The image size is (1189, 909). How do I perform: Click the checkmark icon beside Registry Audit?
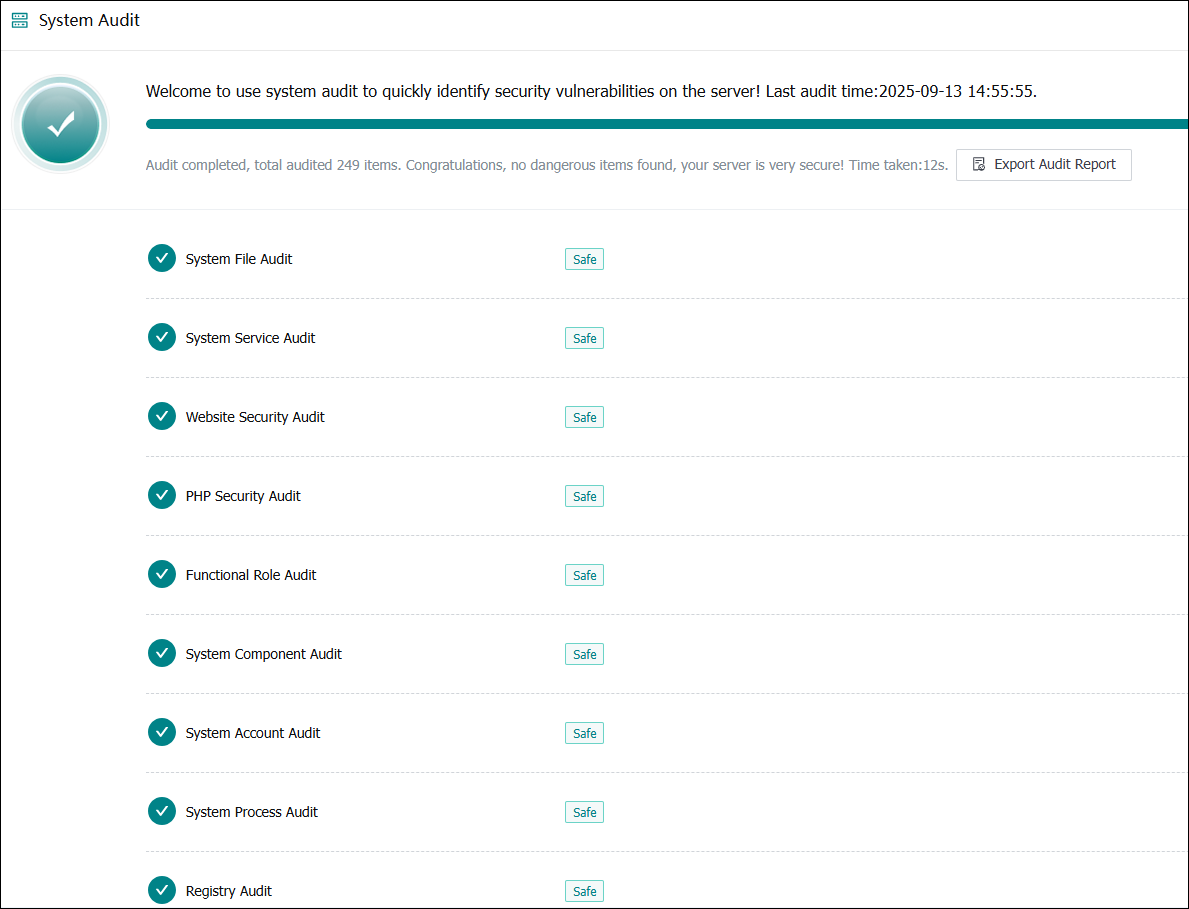coord(162,891)
